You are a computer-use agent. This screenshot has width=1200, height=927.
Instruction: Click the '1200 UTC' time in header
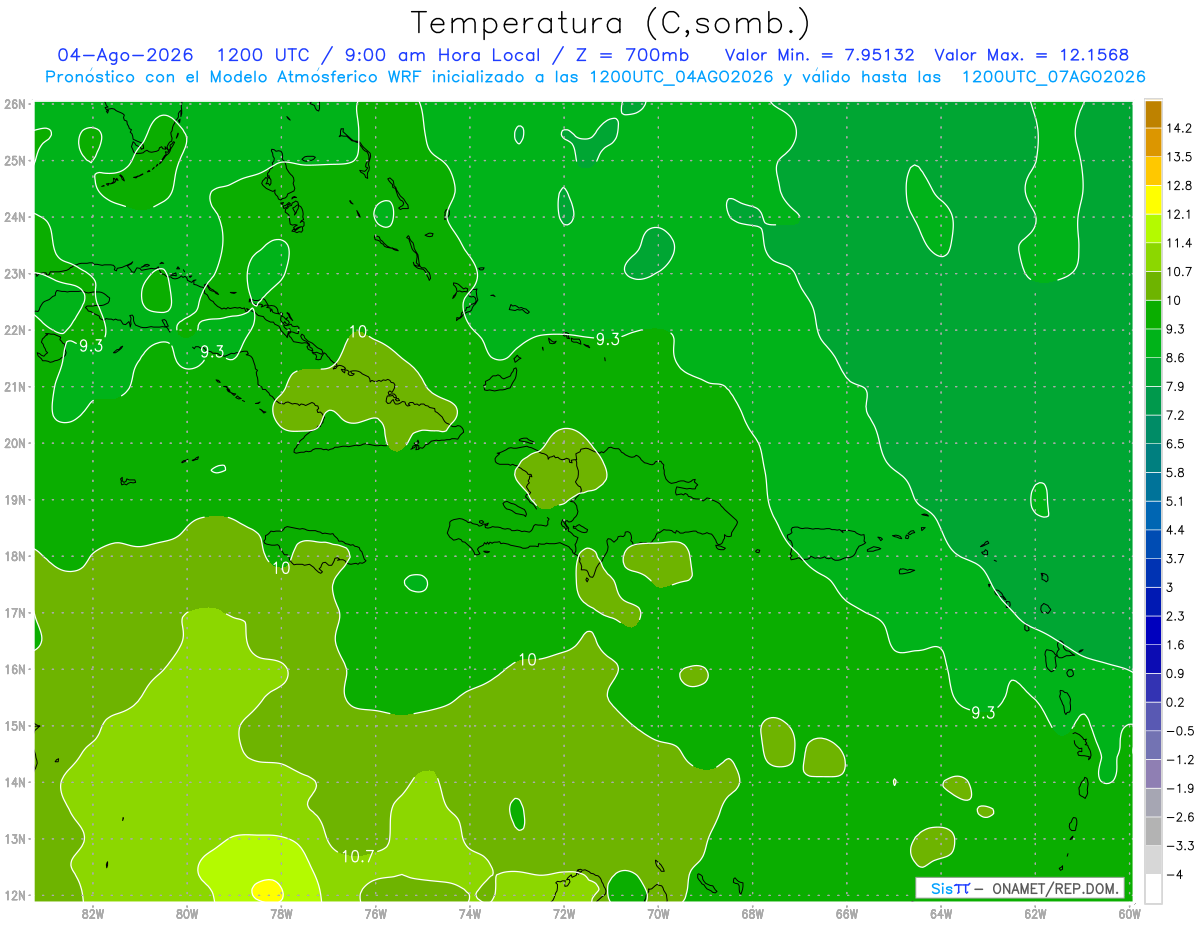(263, 55)
